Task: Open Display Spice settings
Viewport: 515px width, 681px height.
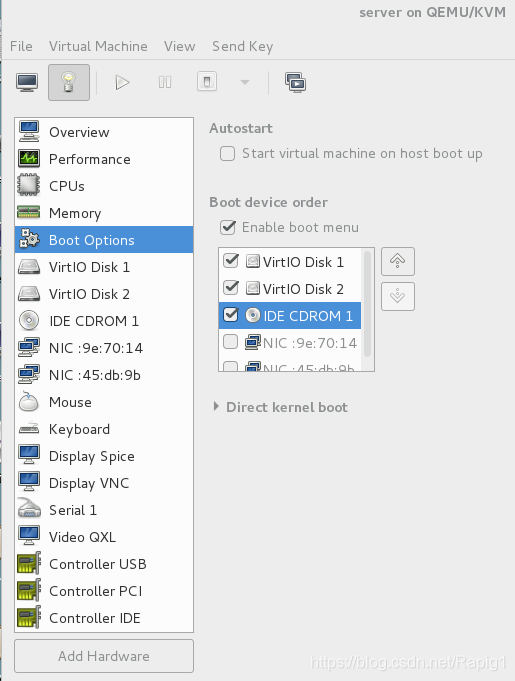Action: pyautogui.click(x=104, y=456)
